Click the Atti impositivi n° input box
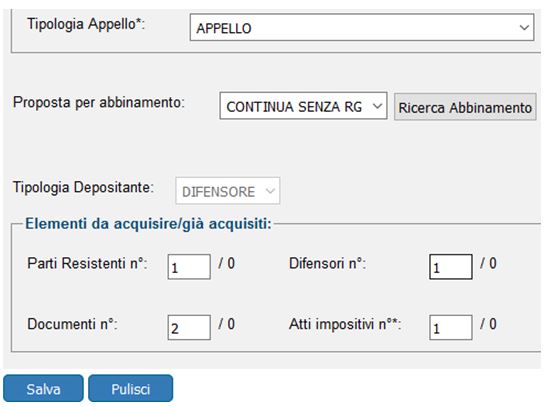 451,327
